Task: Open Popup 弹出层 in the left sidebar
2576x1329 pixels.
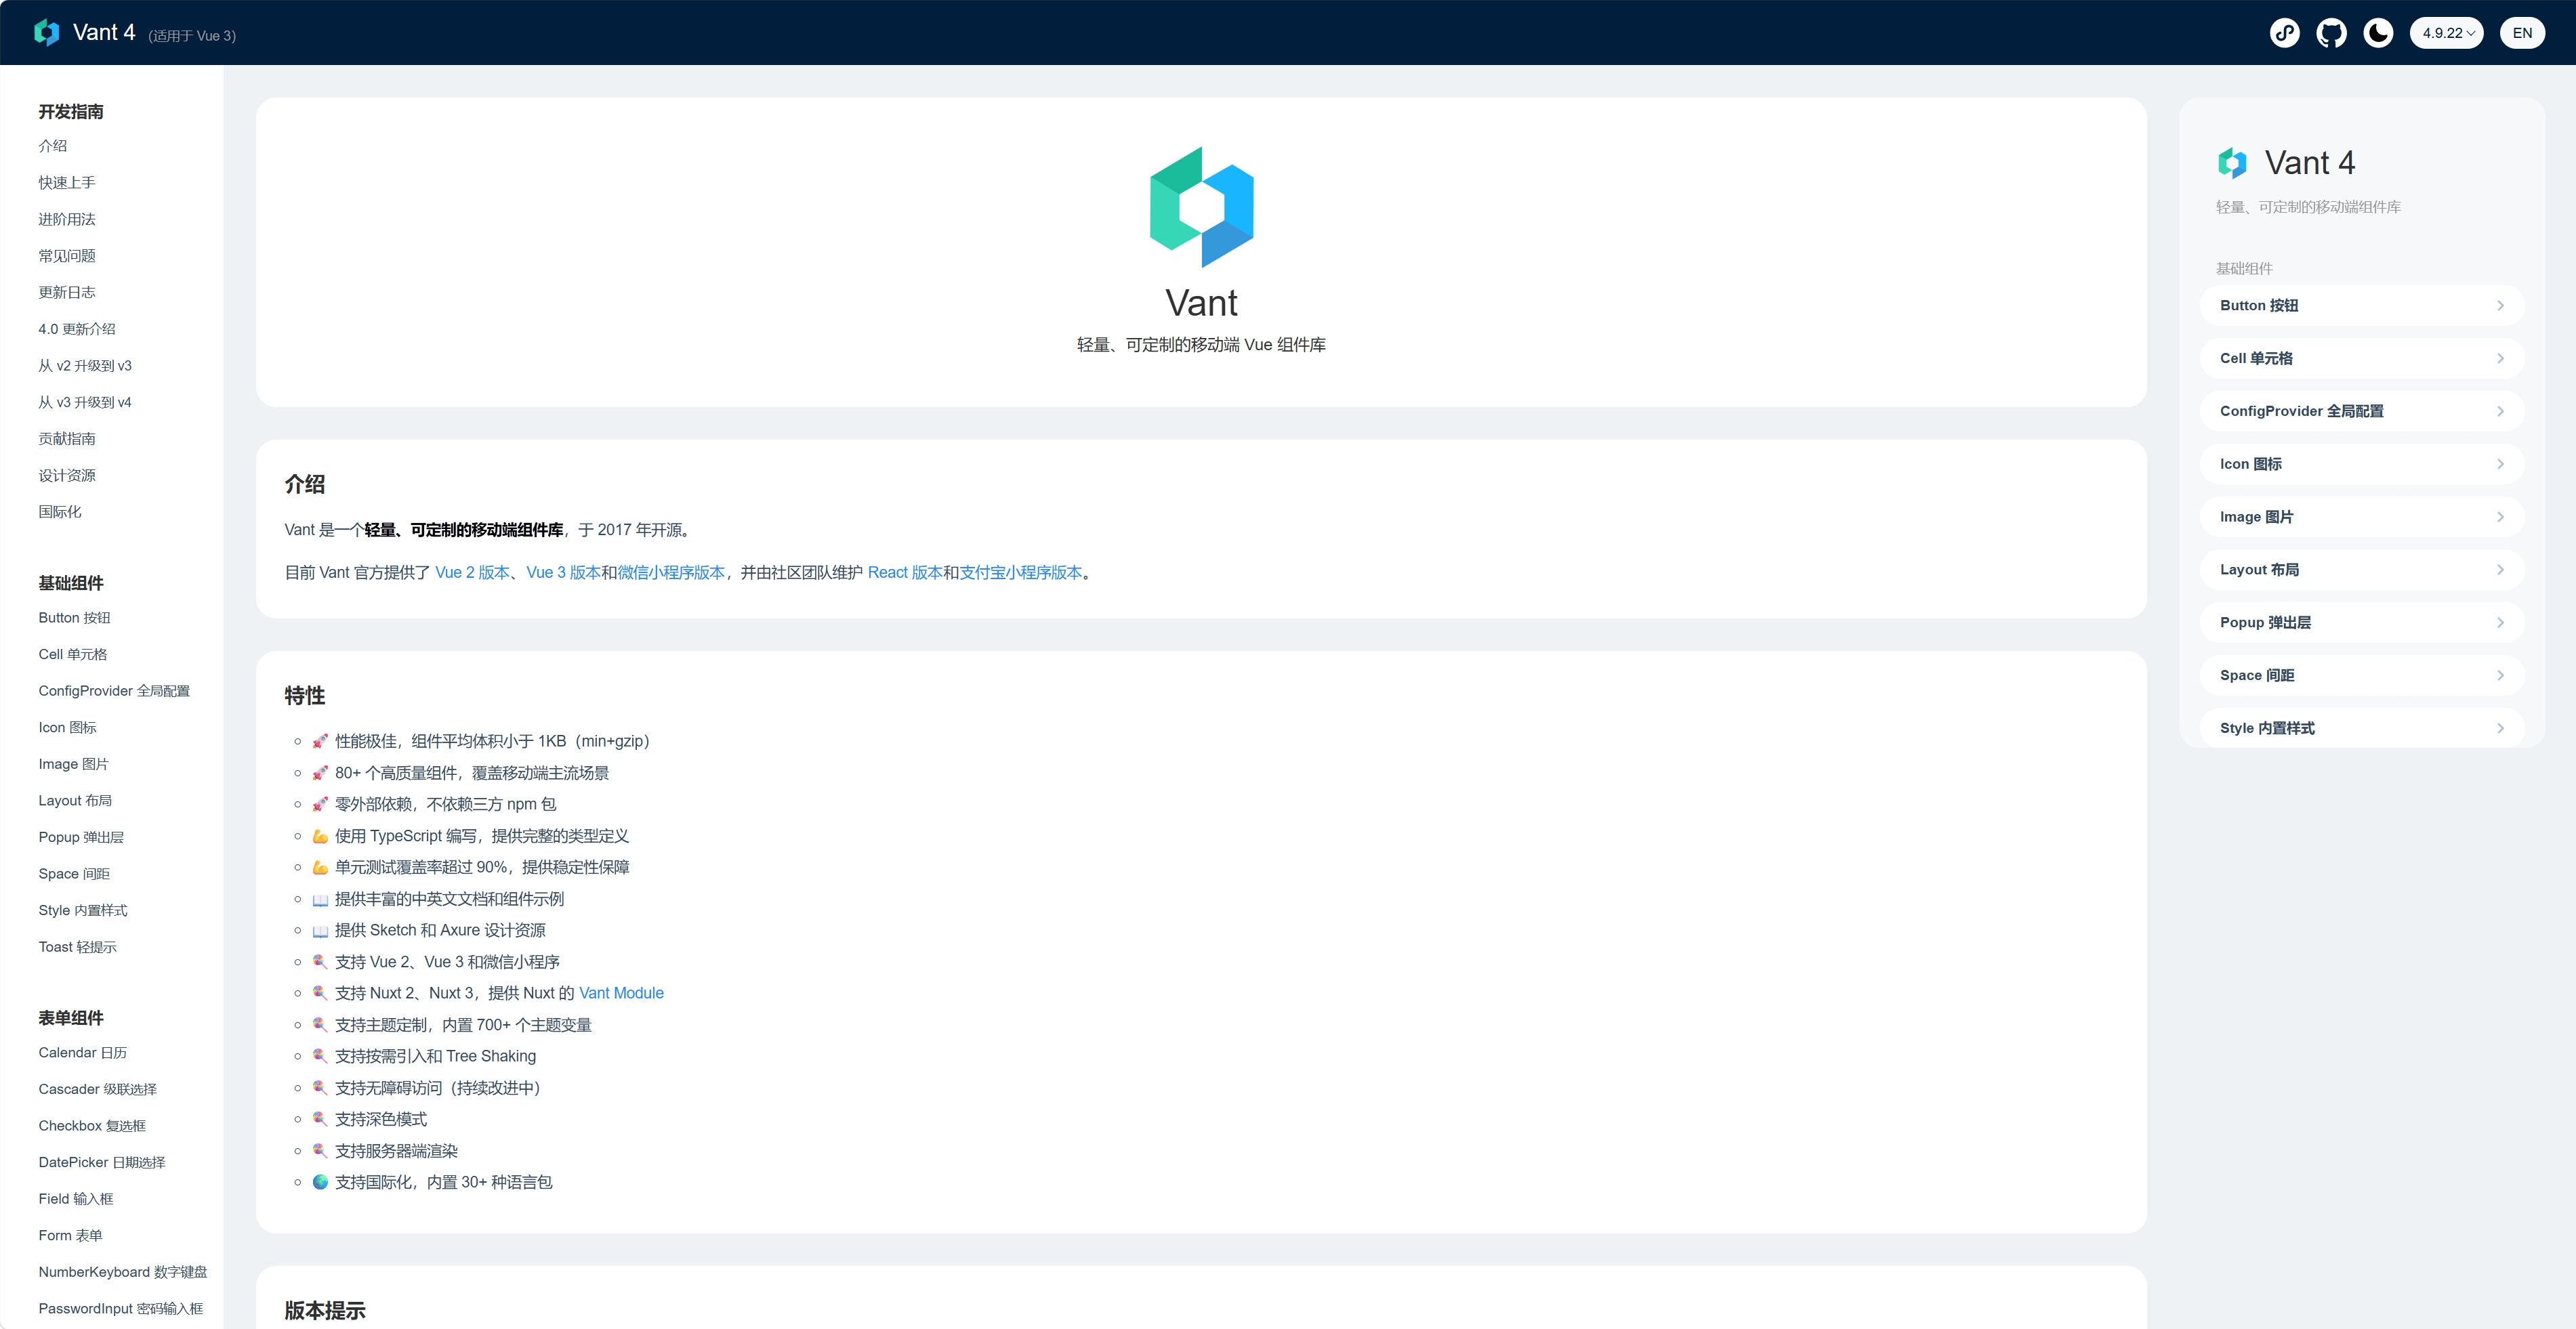Action: (81, 838)
